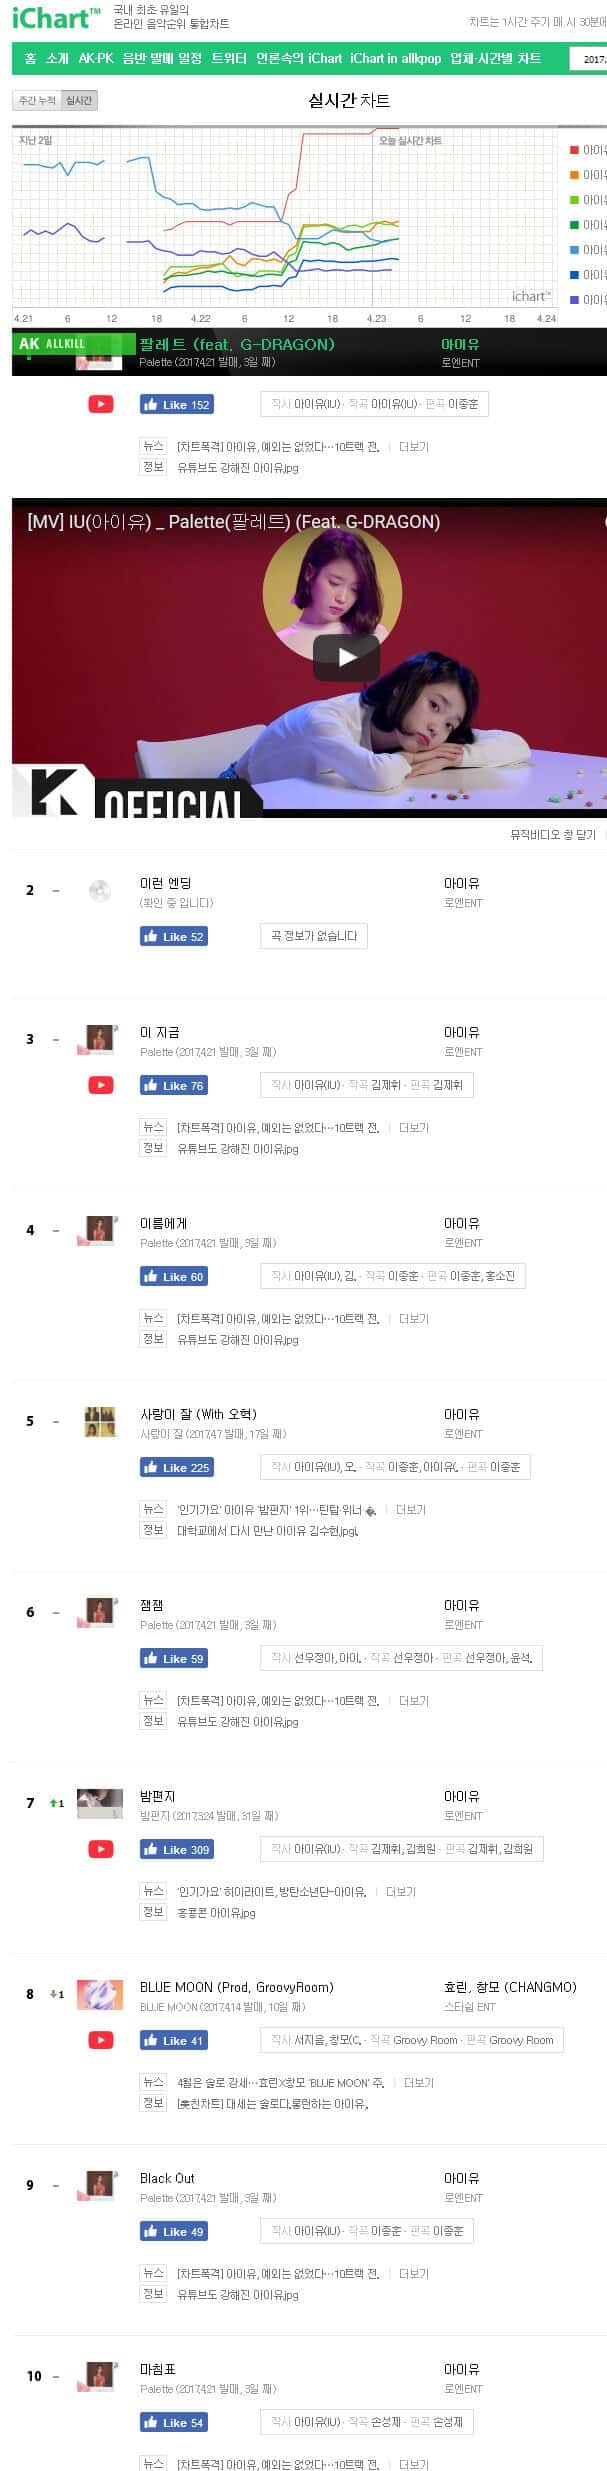Expand 더보기 for BLUE MOON news
The width and height of the screenshot is (607, 2471).
pos(419,2082)
